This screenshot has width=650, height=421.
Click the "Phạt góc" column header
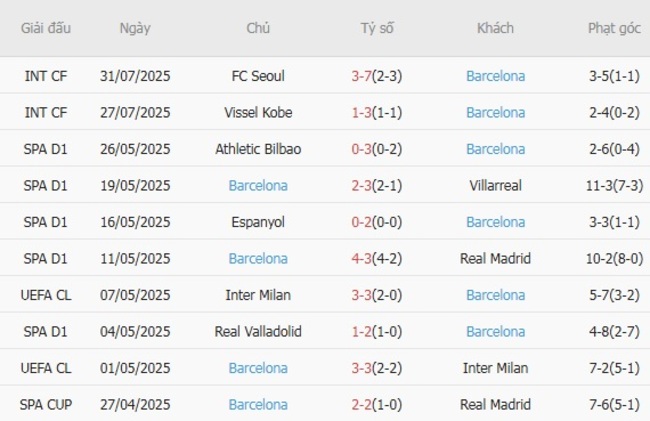pyautogui.click(x=614, y=28)
